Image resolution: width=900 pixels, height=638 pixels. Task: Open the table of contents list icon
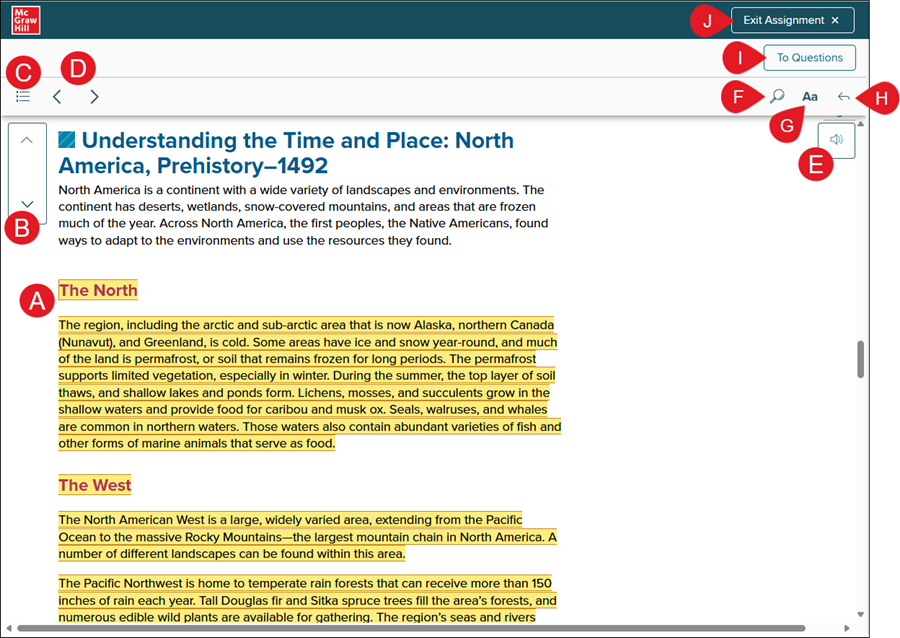coord(23,97)
